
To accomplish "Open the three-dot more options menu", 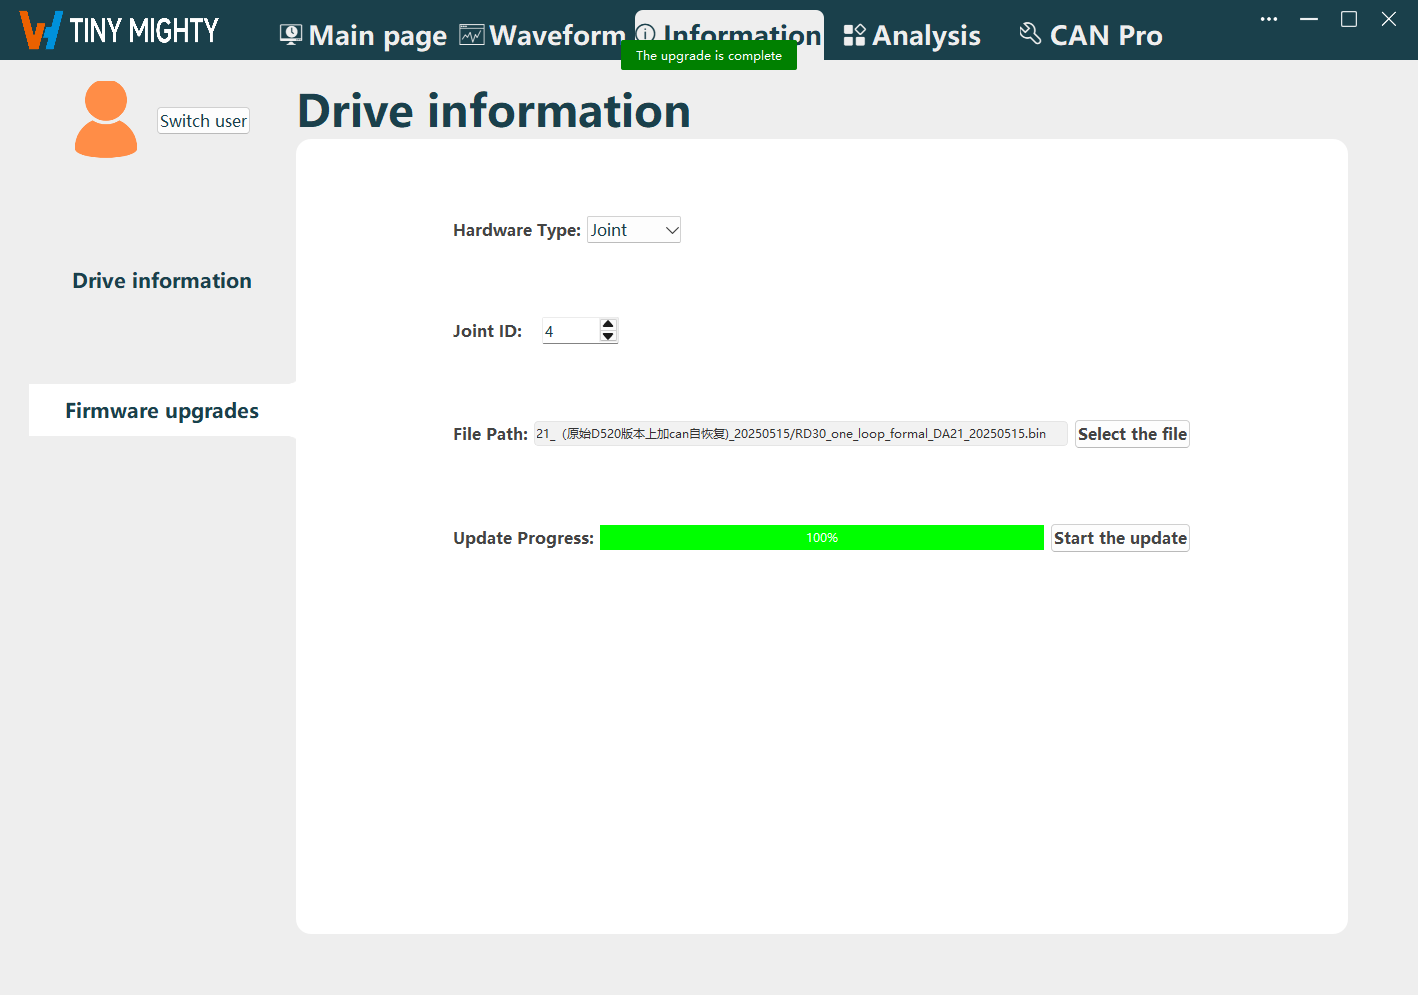I will 1268,19.
